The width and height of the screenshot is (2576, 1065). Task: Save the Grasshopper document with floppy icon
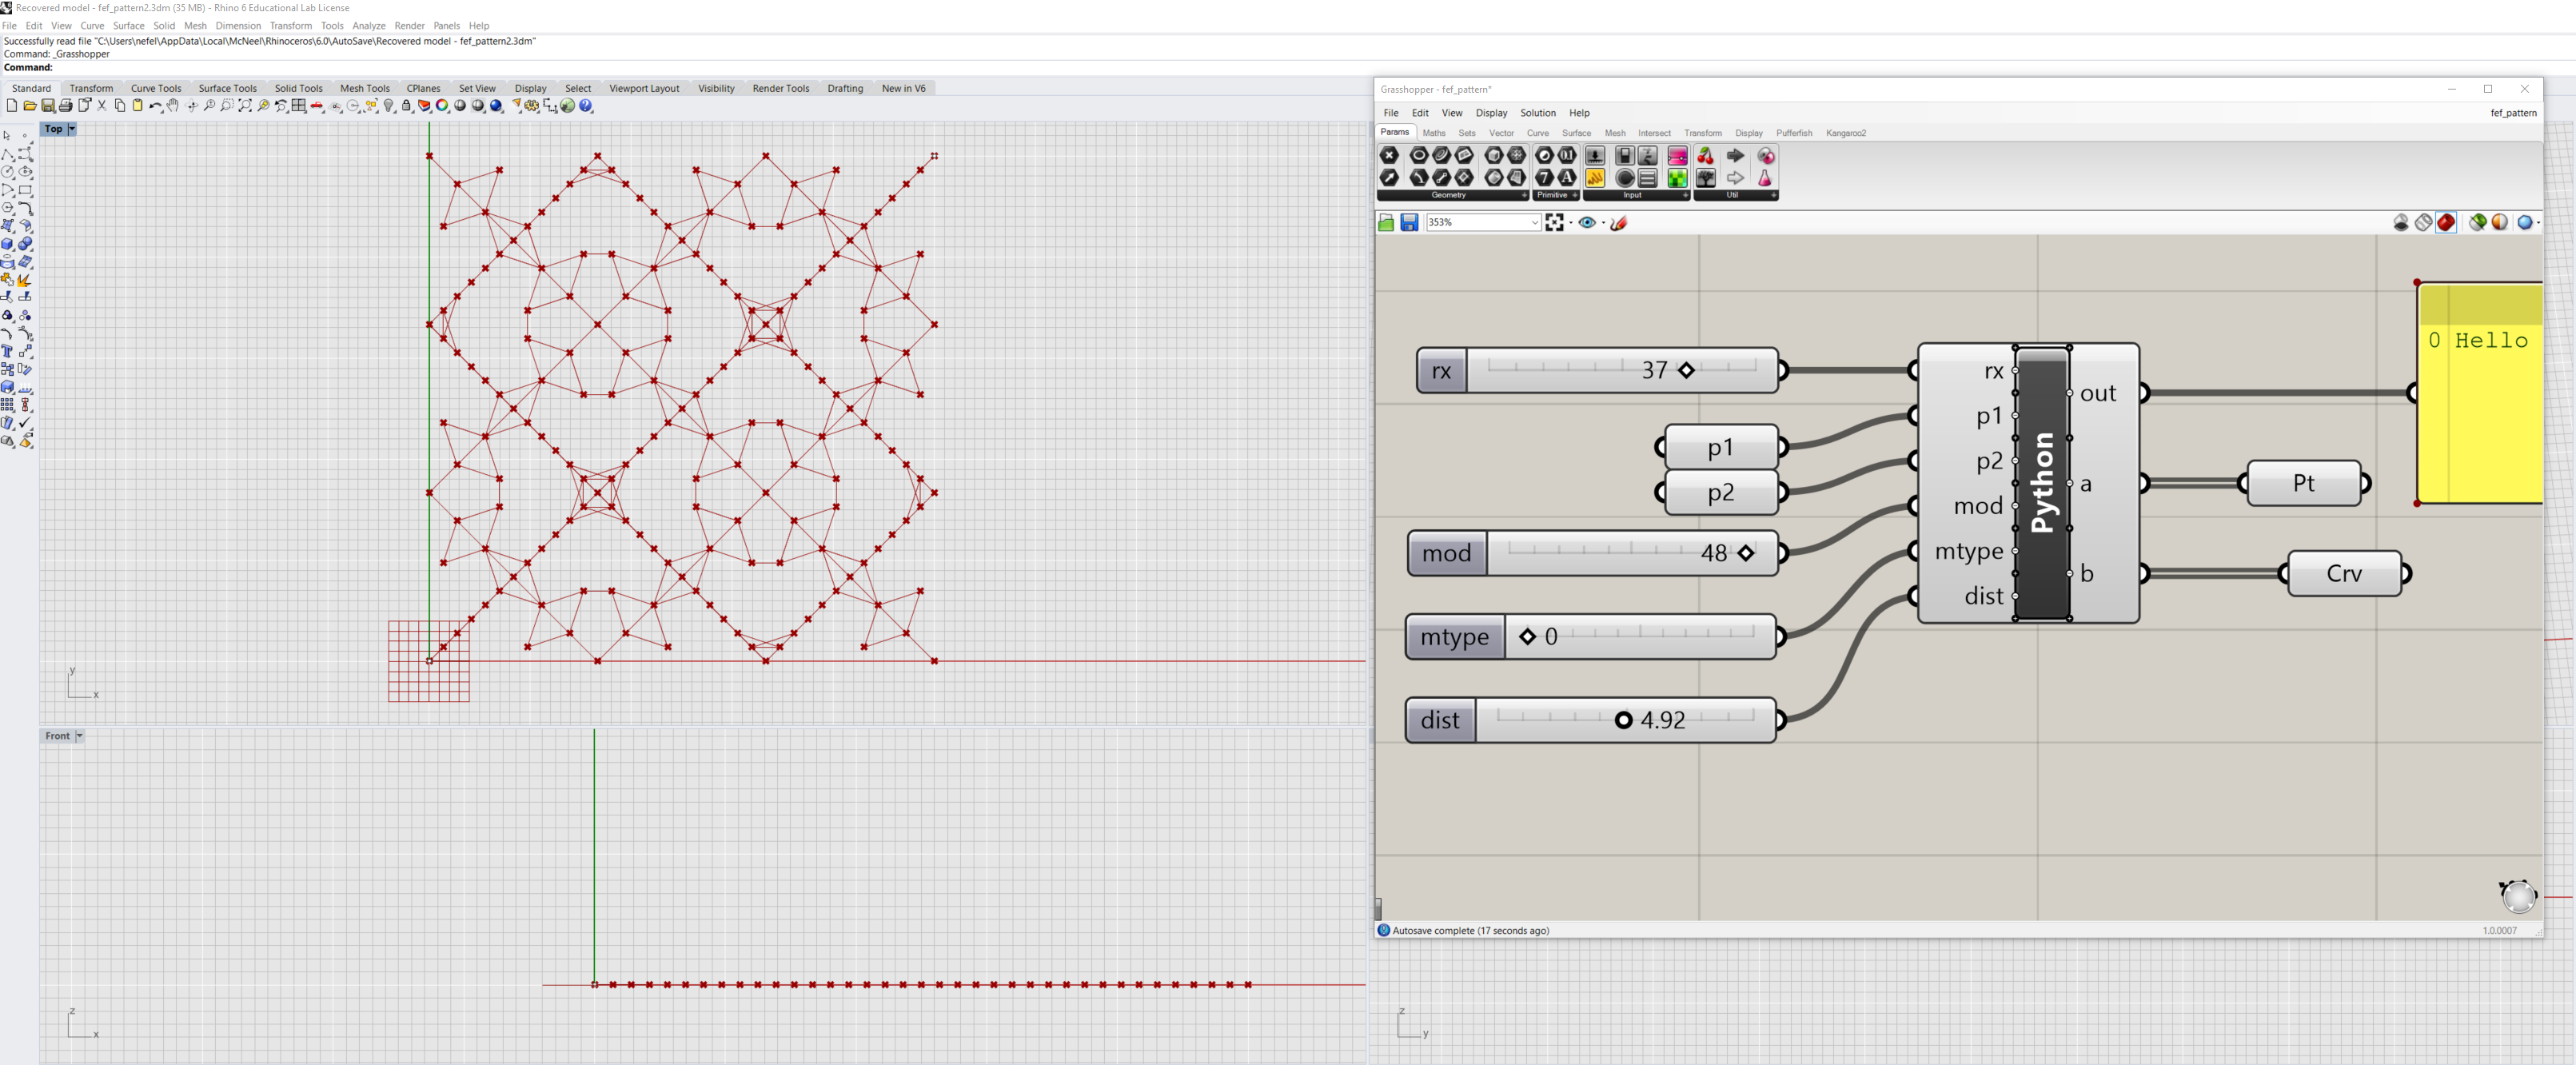(x=1410, y=223)
